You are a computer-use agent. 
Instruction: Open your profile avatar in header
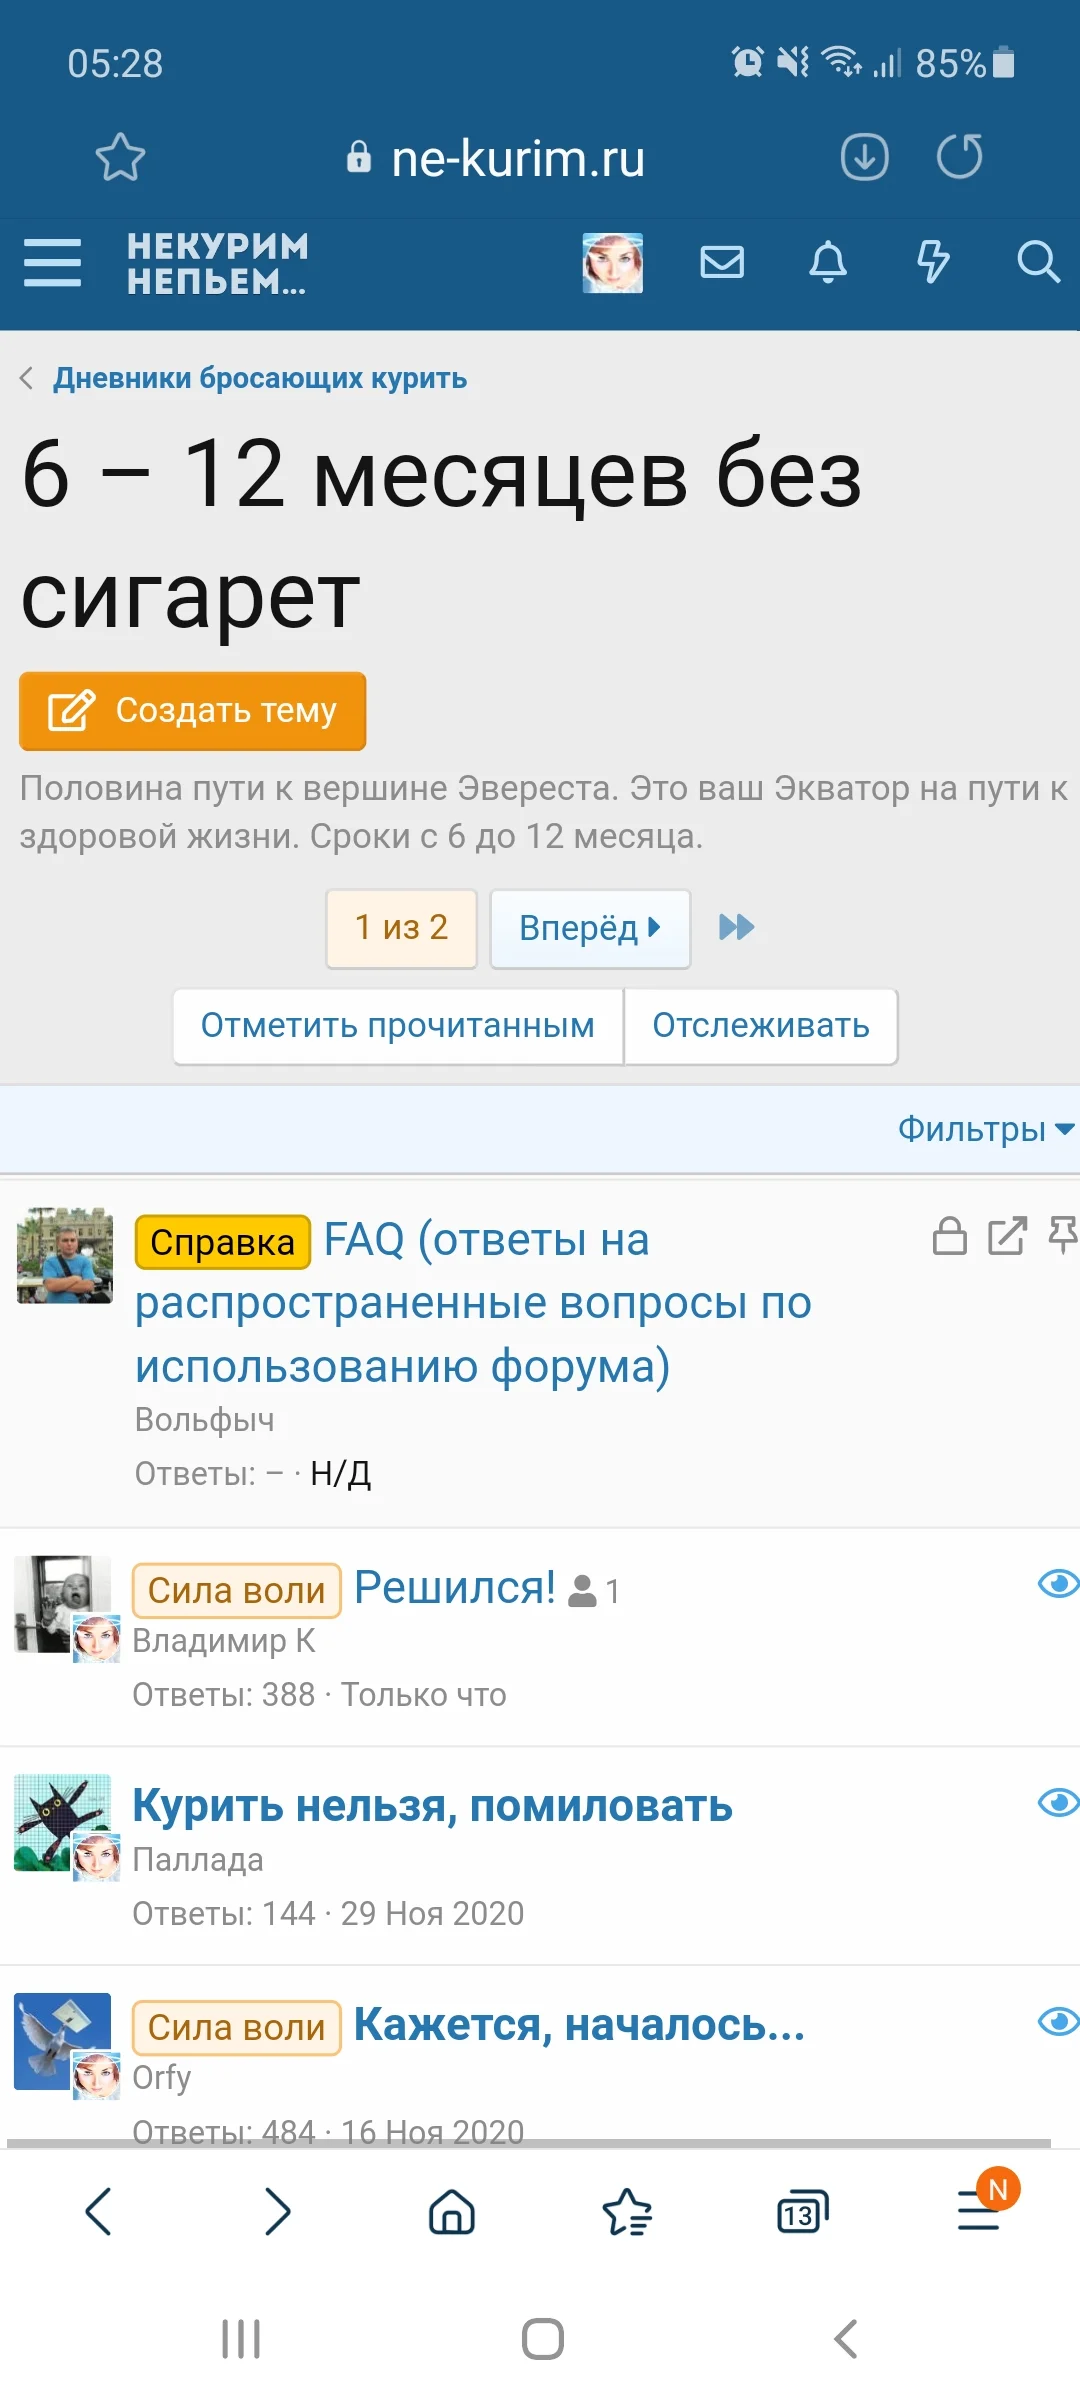coord(611,263)
